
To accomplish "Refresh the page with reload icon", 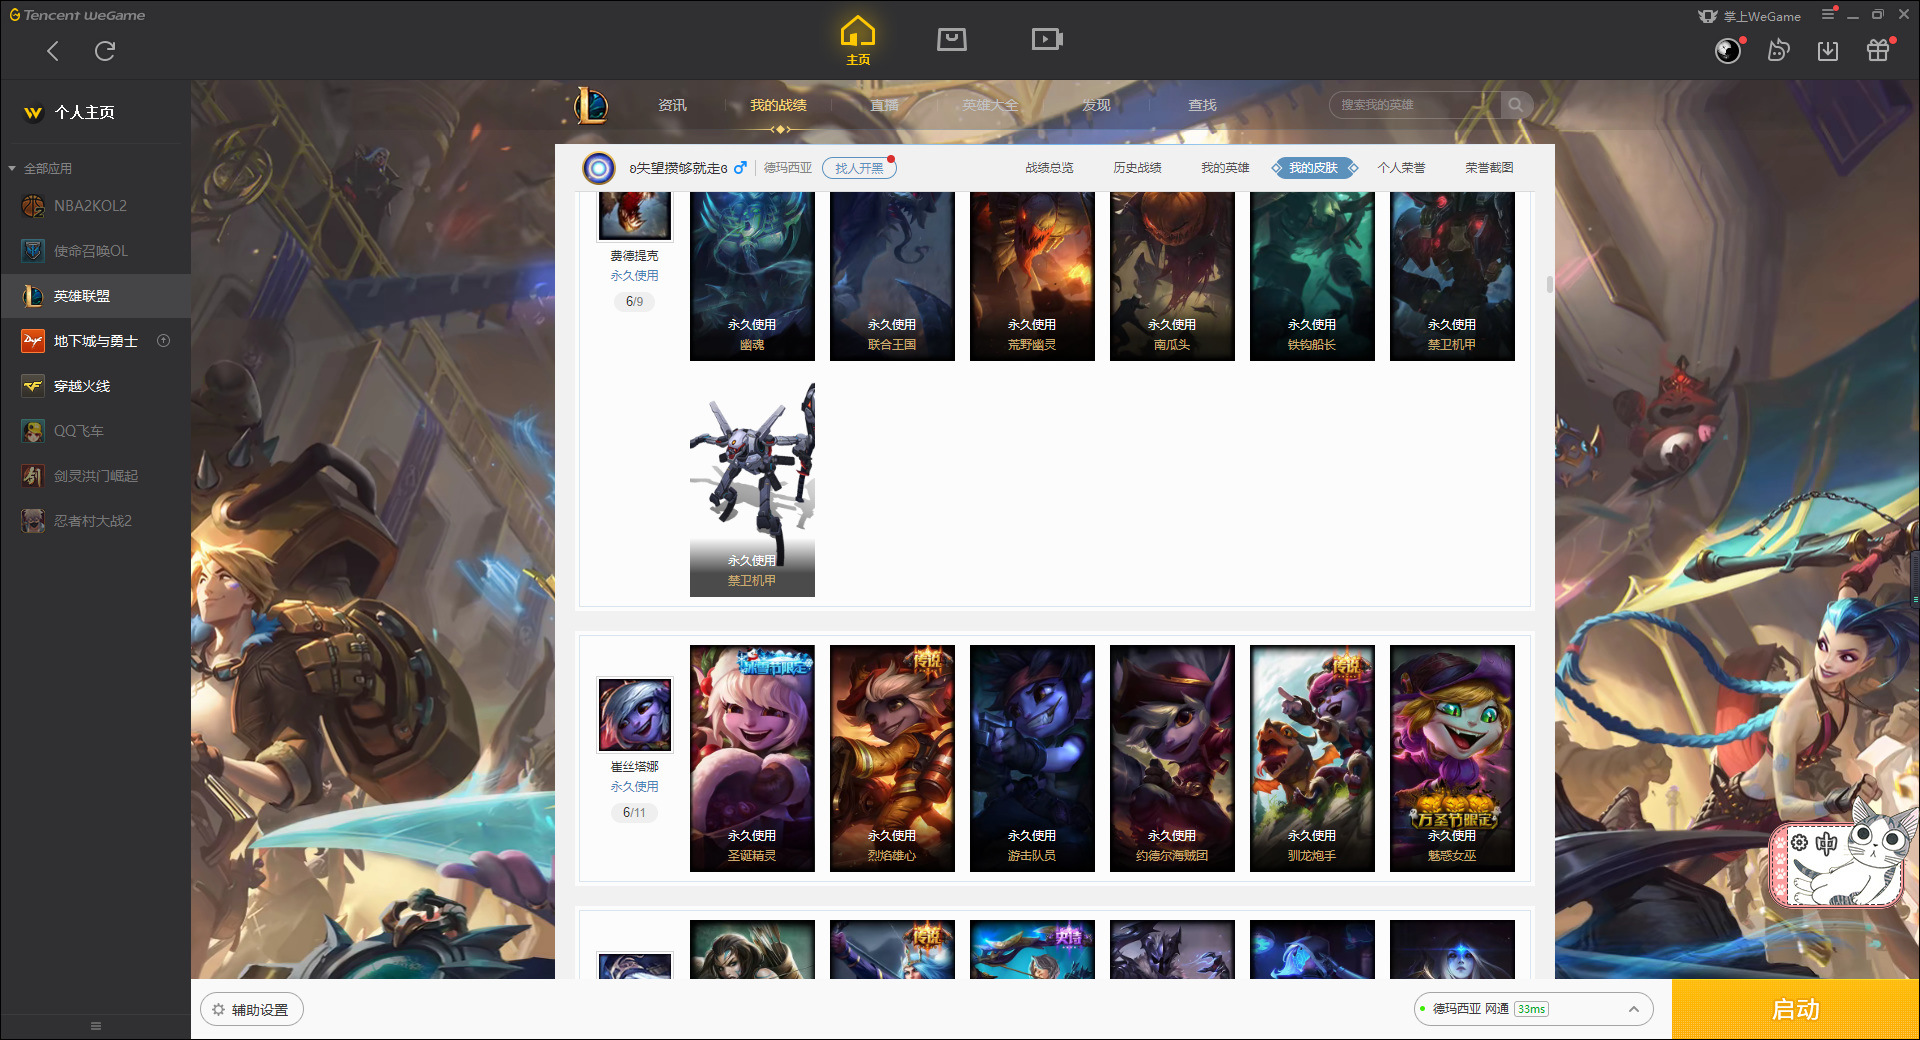I will (105, 51).
